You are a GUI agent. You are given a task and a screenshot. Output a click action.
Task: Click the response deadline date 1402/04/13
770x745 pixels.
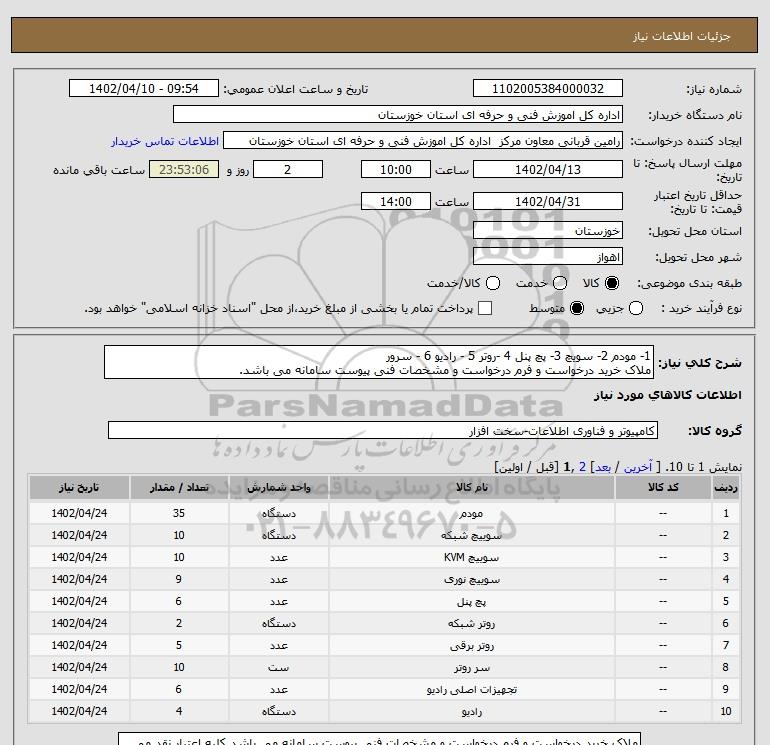pyautogui.click(x=548, y=170)
